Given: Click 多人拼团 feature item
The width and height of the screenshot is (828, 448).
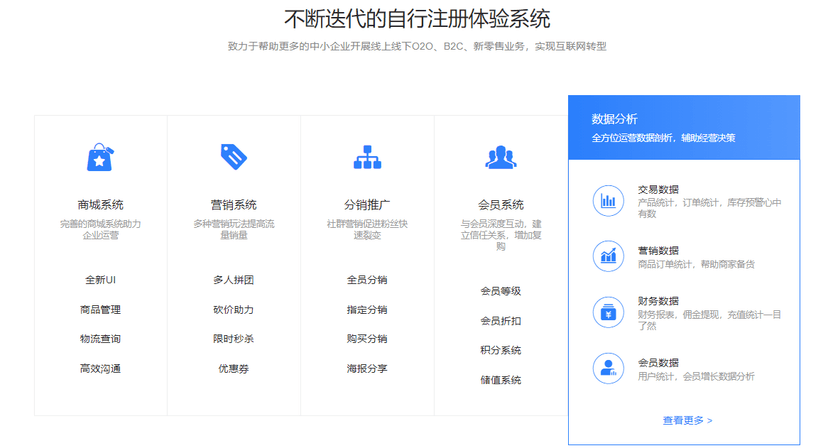Looking at the screenshot, I should tap(233, 280).
